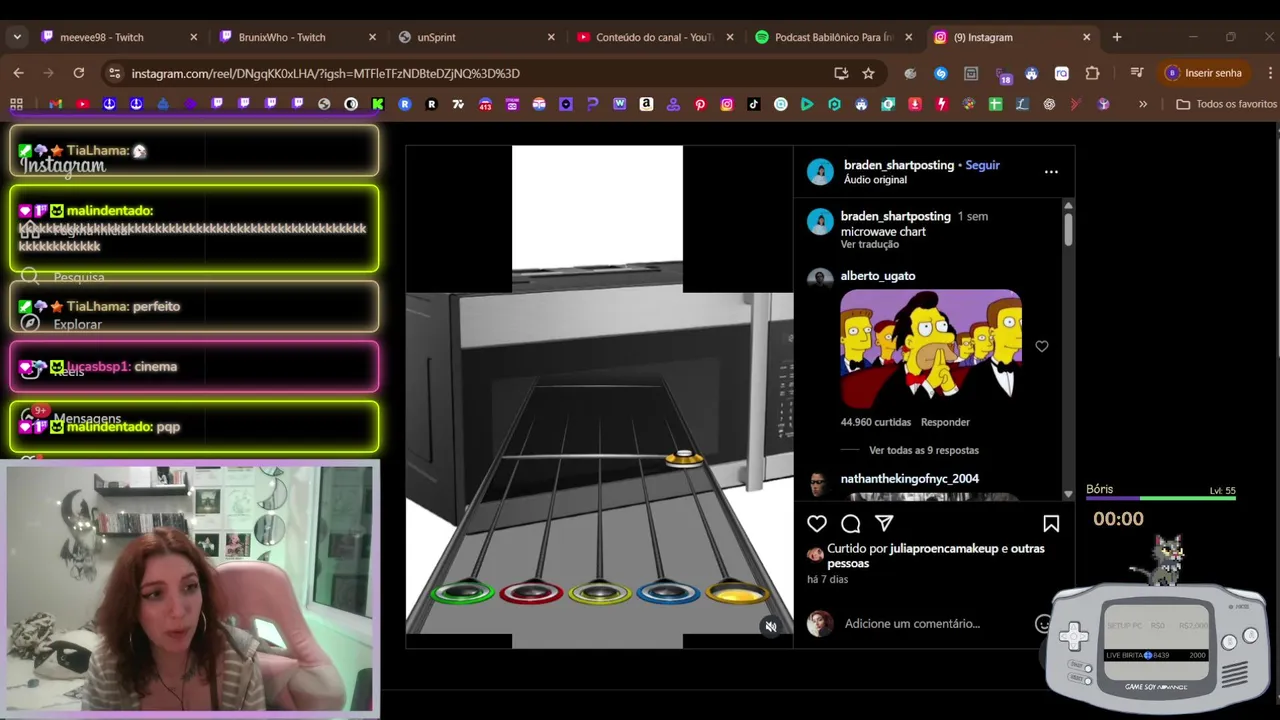Switch to the unSprint tab
Screen dimensions: 1280x720
coord(477,37)
